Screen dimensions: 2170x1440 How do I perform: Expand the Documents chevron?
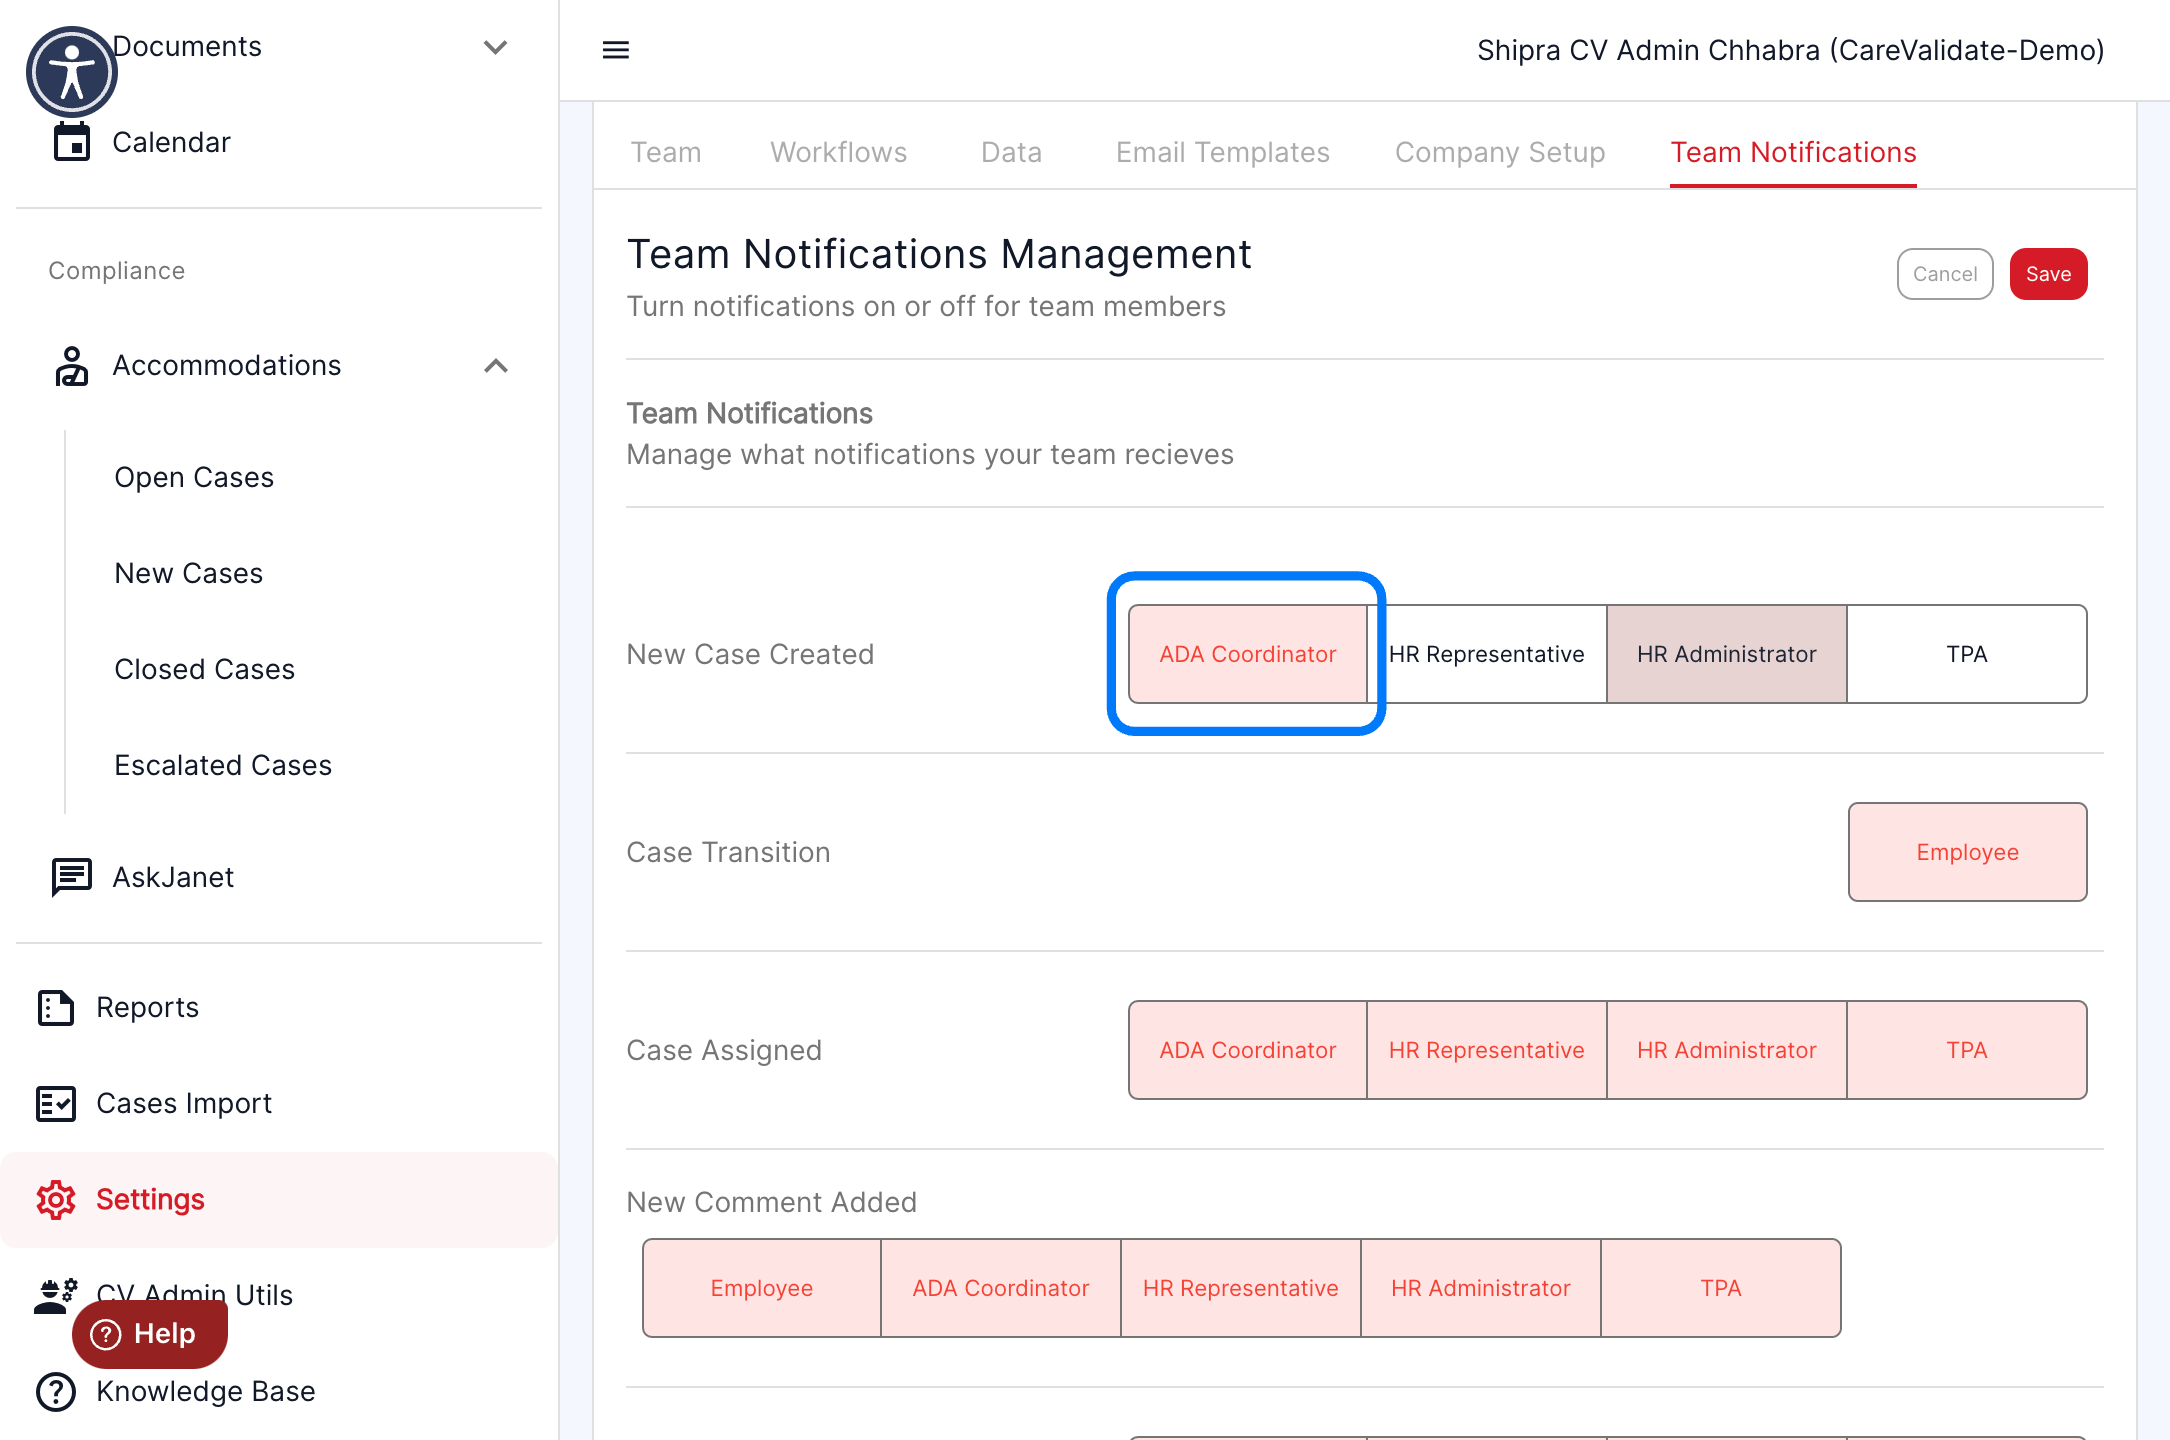496,47
